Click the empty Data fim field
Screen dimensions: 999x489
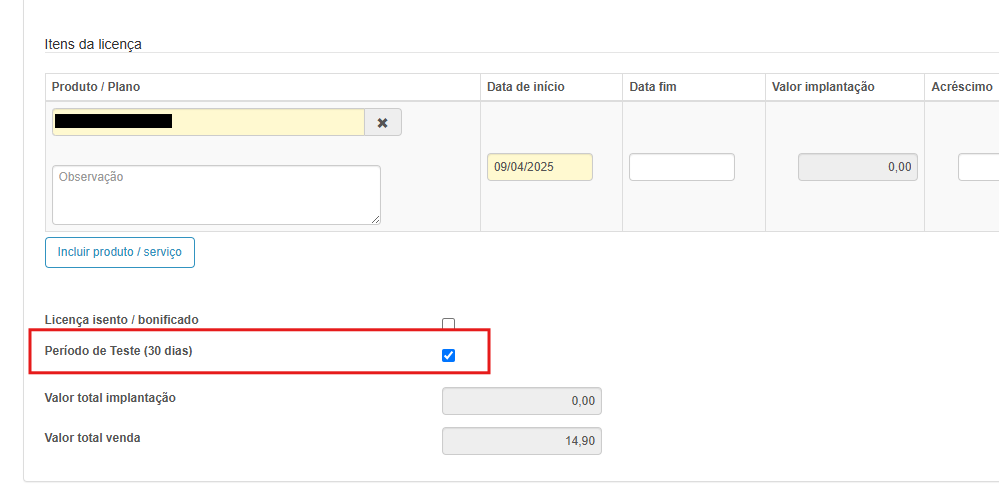(x=681, y=167)
